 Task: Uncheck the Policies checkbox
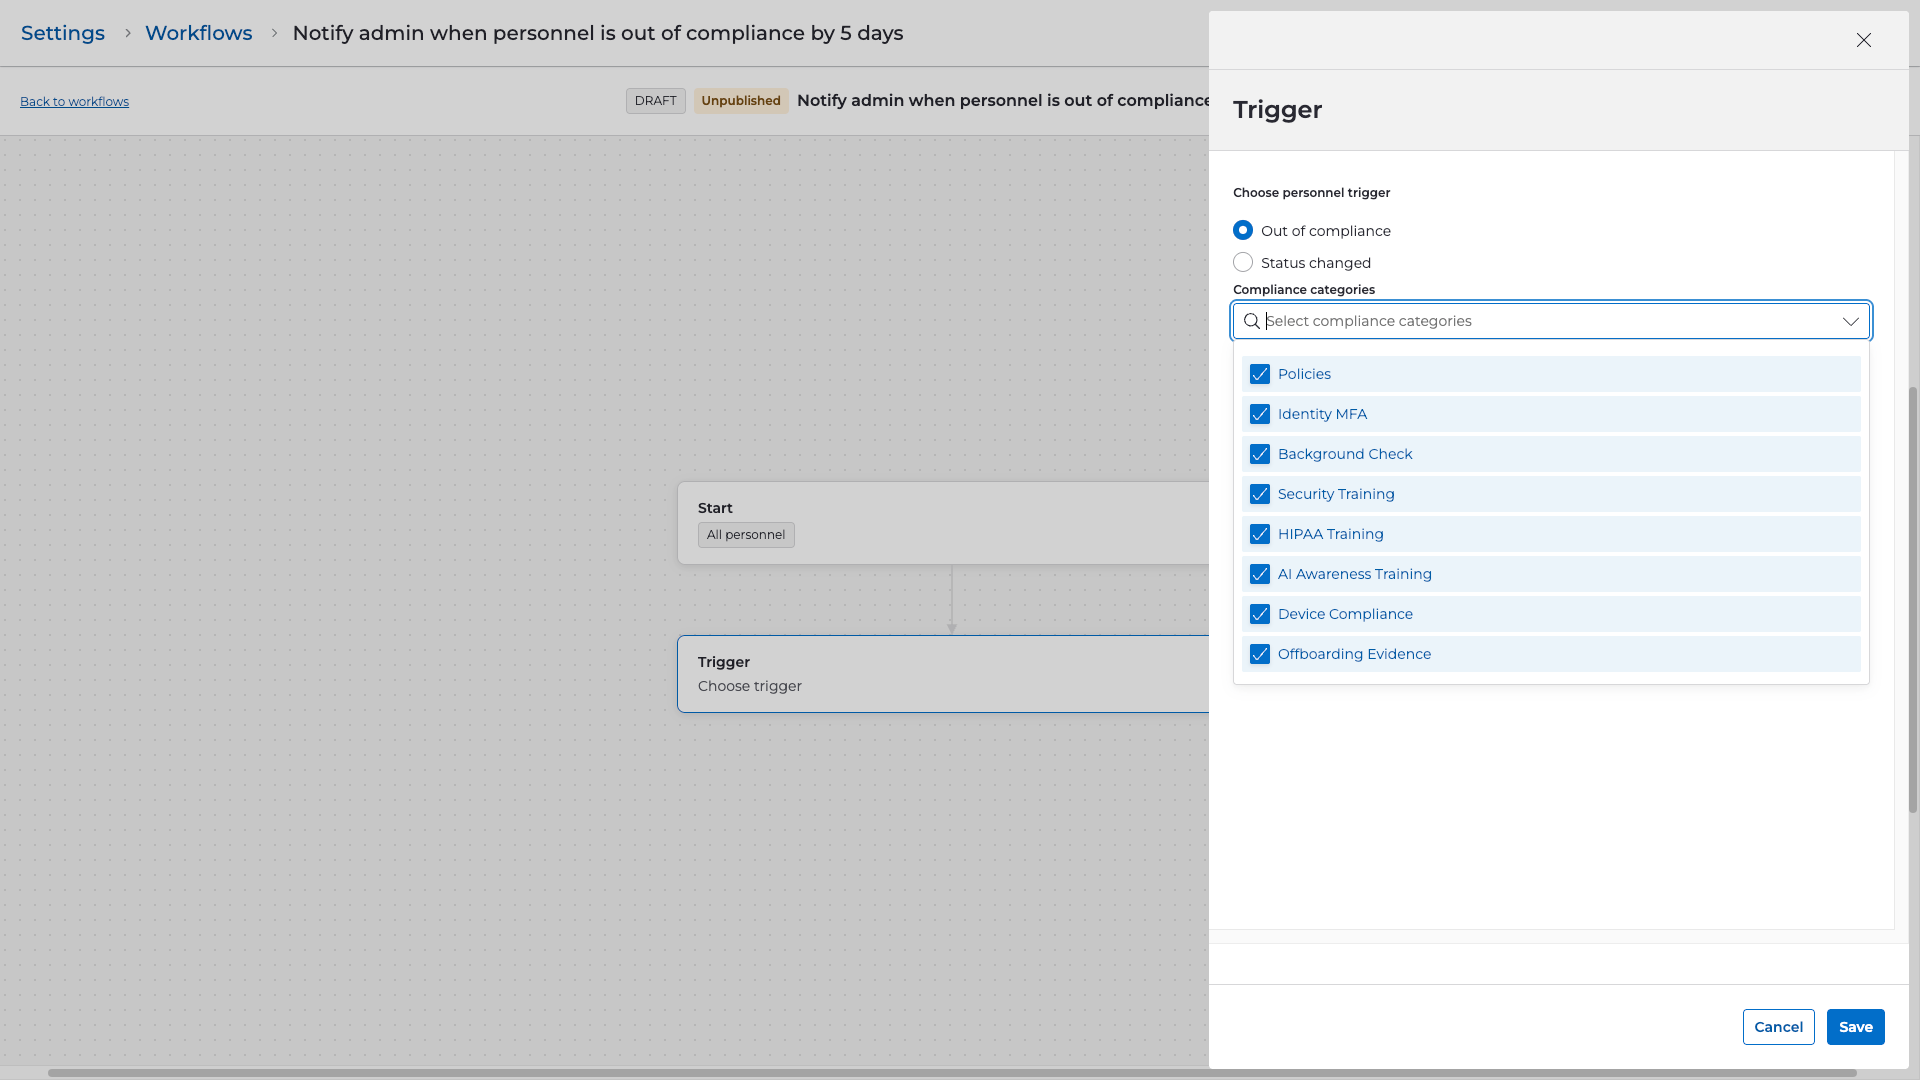1260,374
